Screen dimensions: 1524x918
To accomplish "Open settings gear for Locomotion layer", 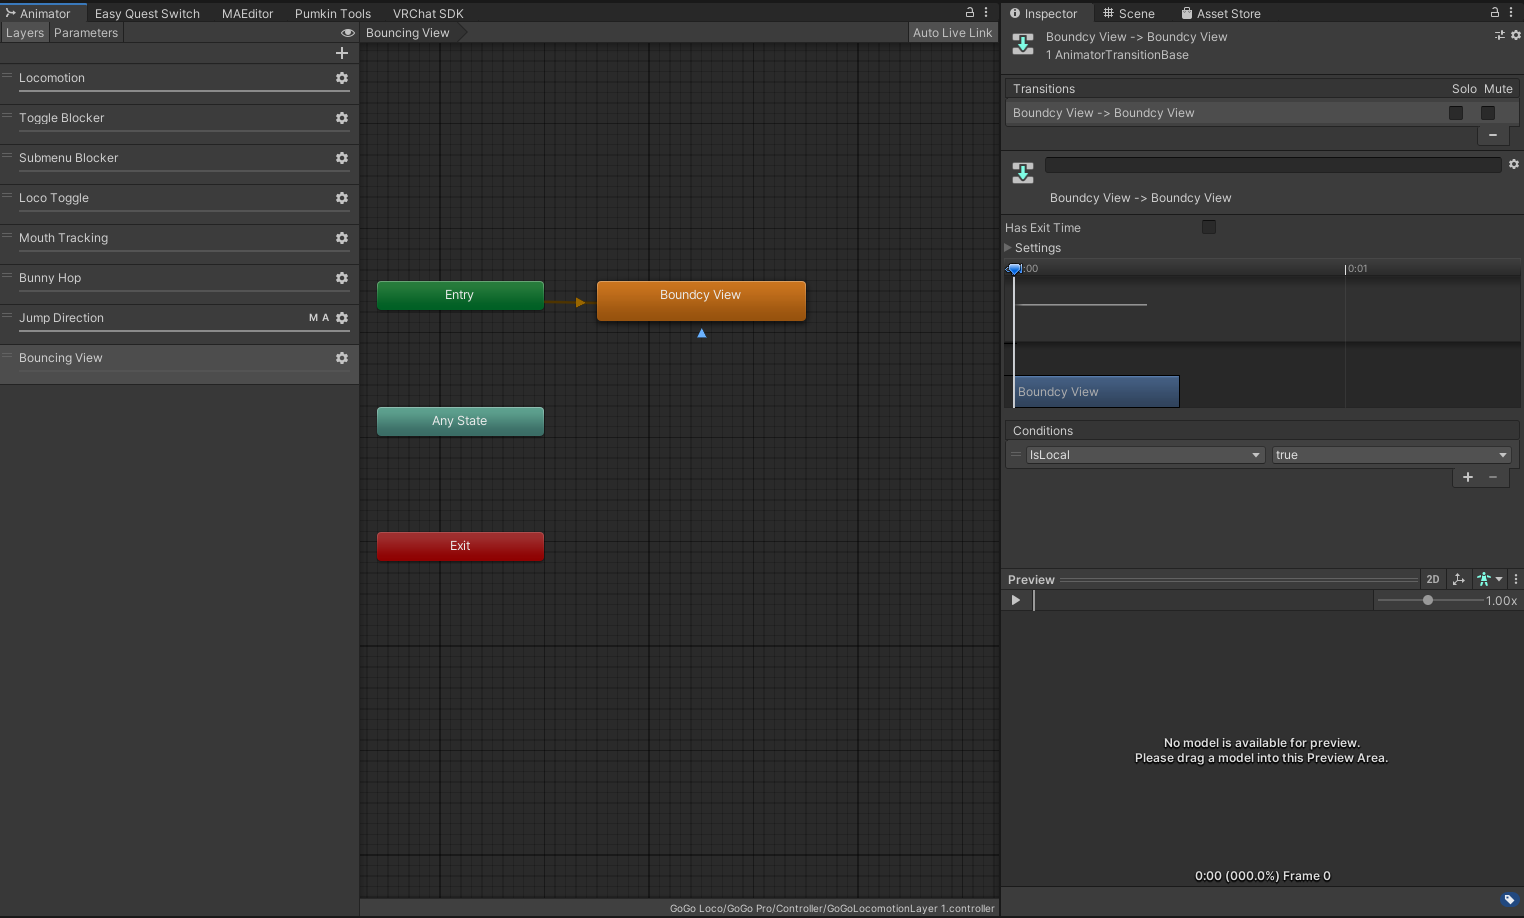I will coord(342,78).
